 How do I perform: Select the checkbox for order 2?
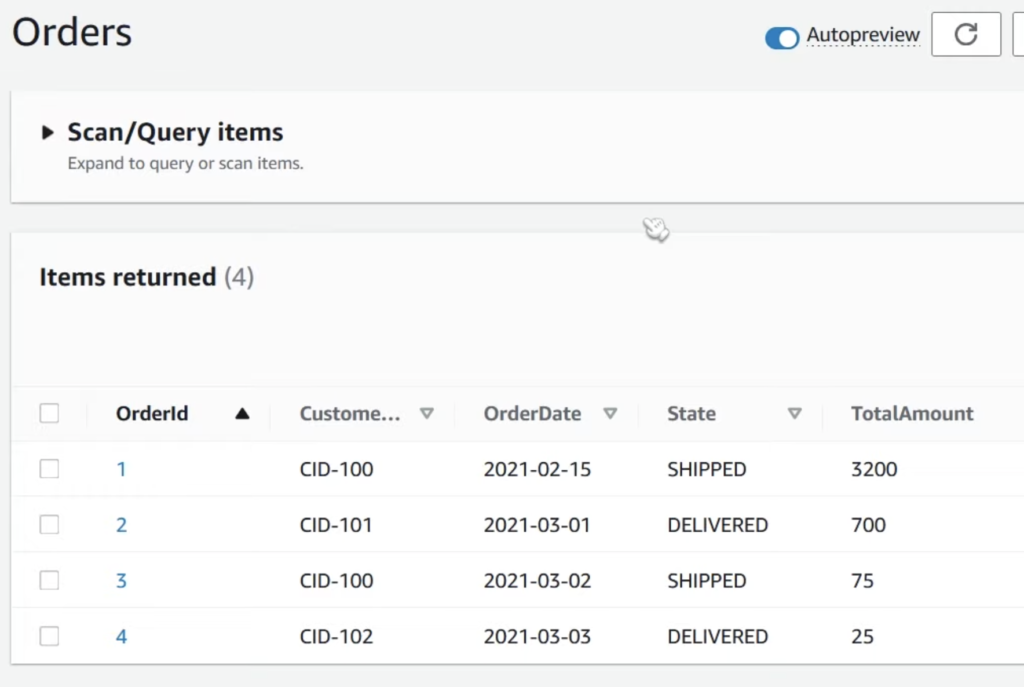[49, 525]
